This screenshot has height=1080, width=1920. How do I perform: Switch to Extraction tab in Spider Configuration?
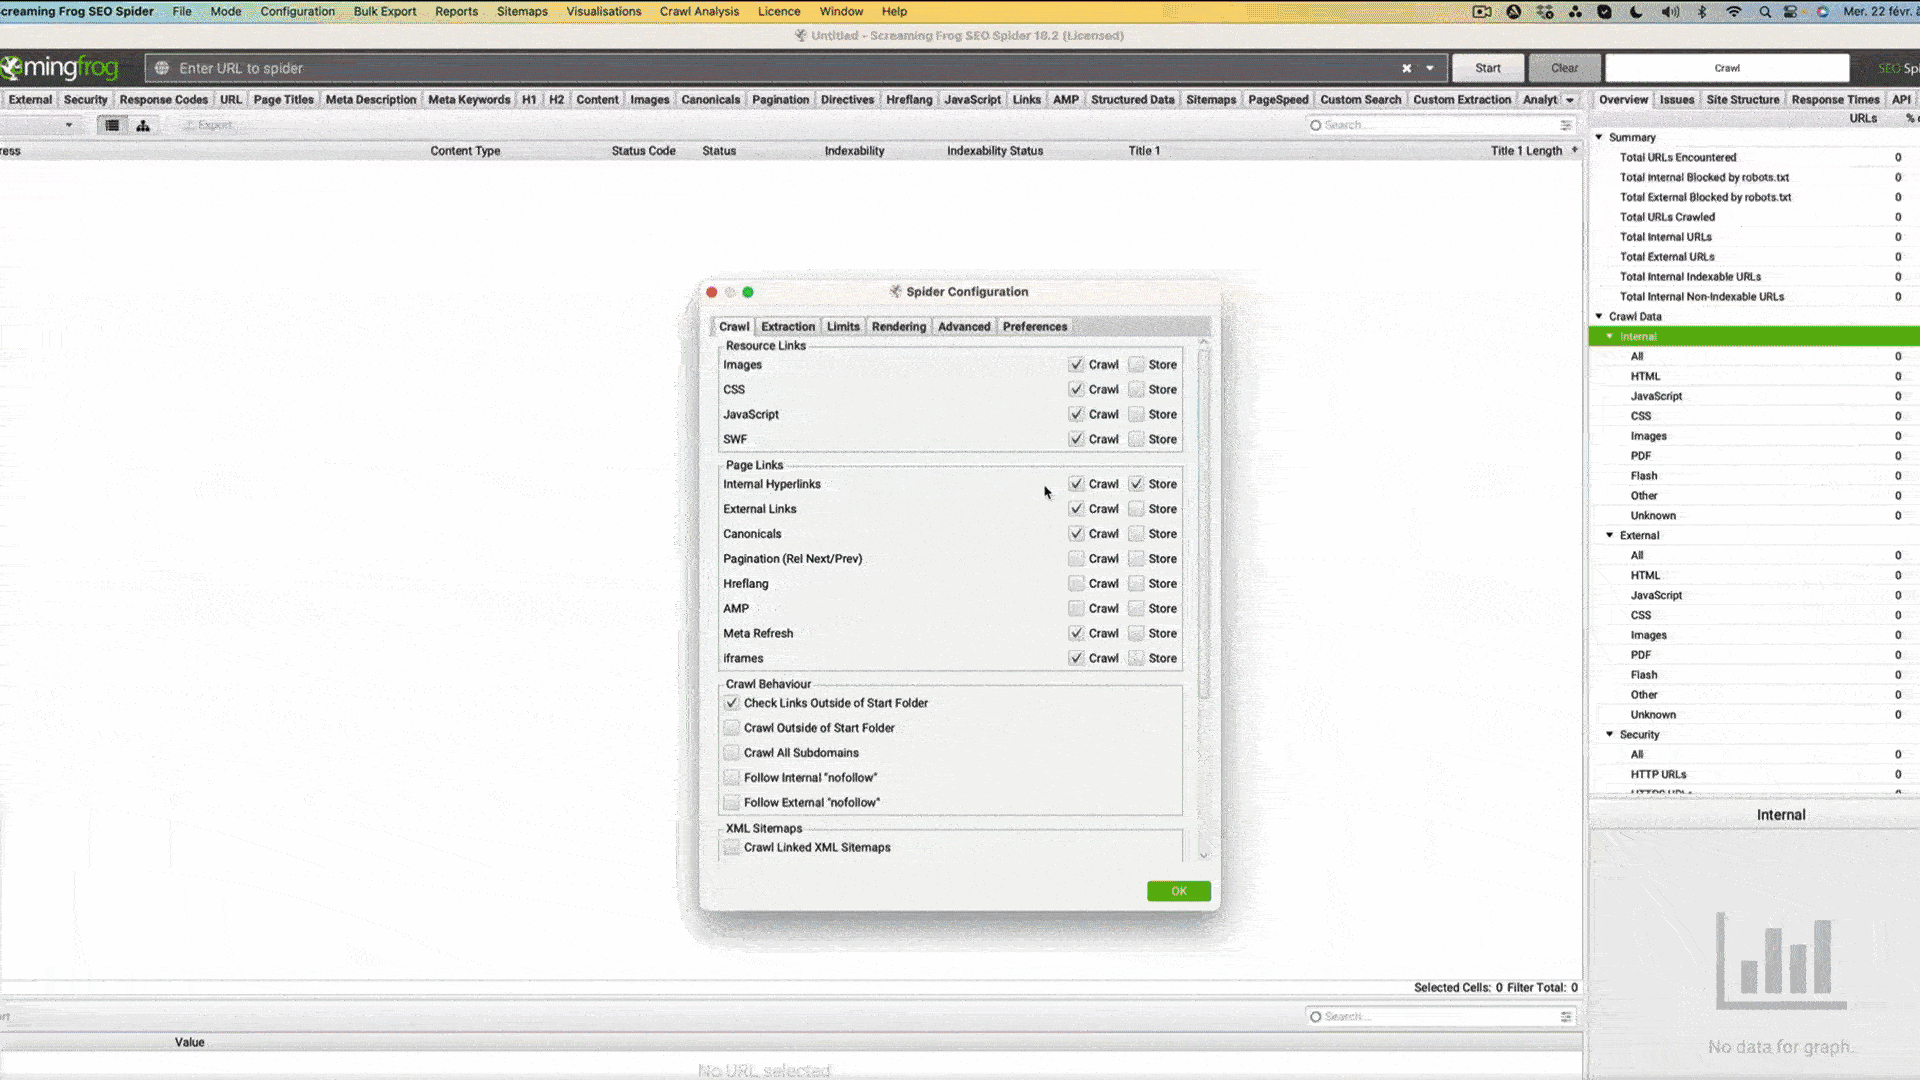coord(788,327)
